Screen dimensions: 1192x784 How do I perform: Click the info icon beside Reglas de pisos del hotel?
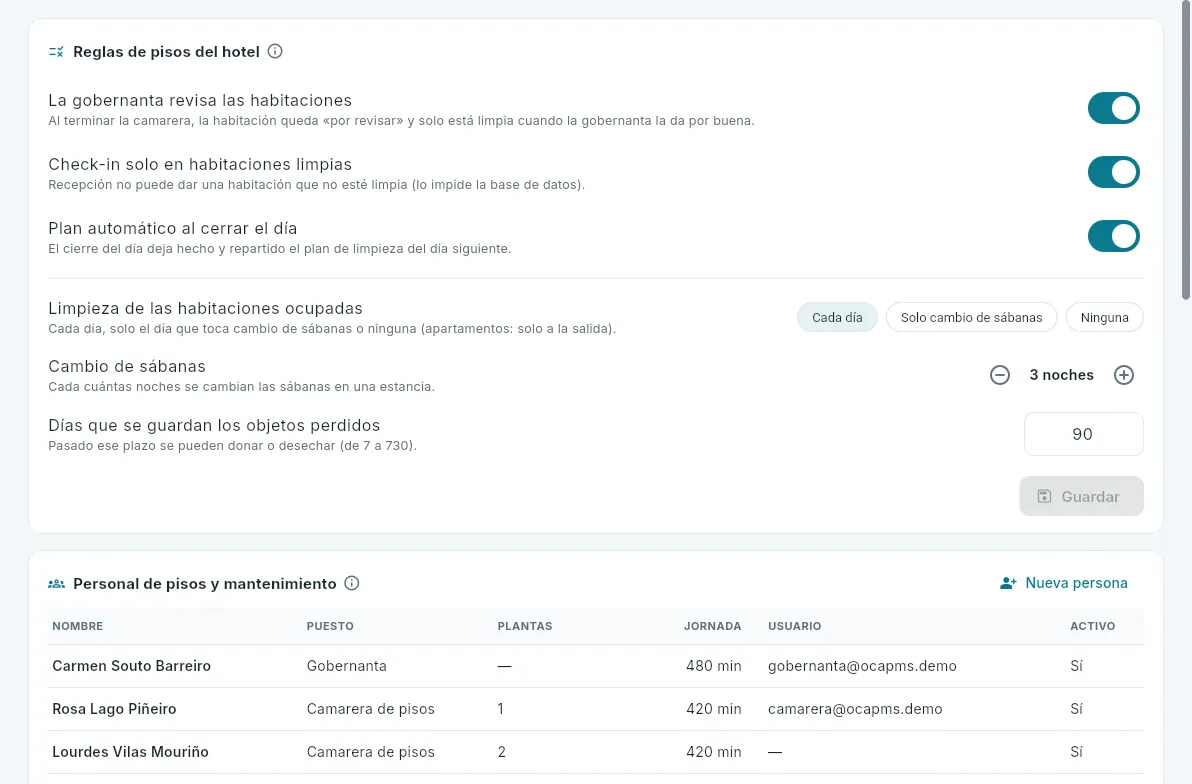[x=275, y=51]
